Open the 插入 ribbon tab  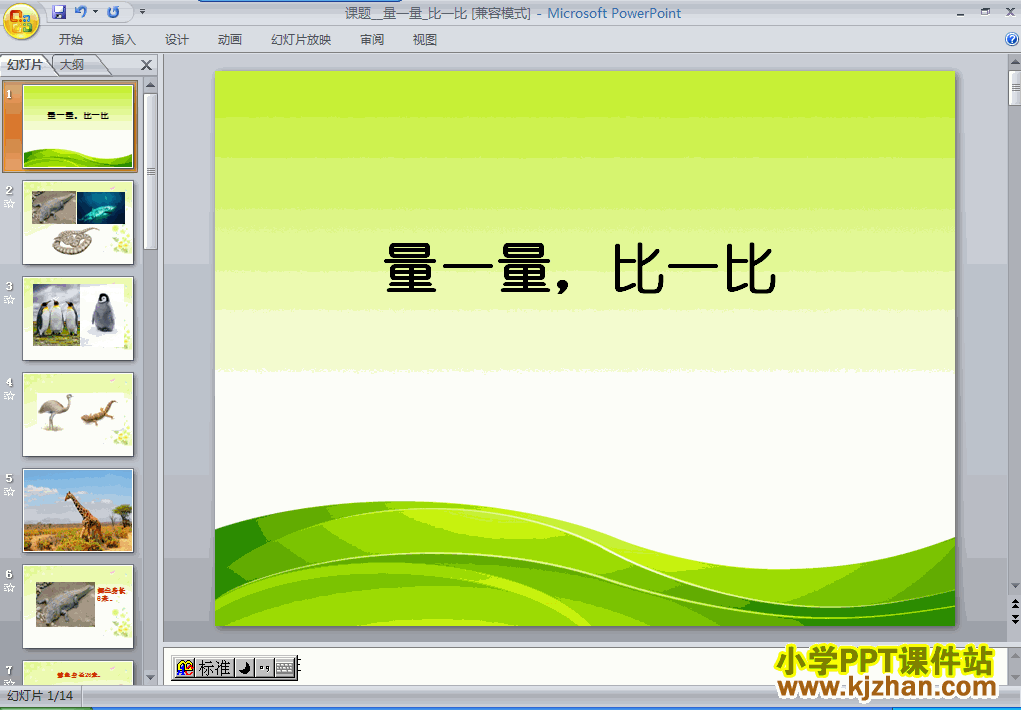coord(124,40)
